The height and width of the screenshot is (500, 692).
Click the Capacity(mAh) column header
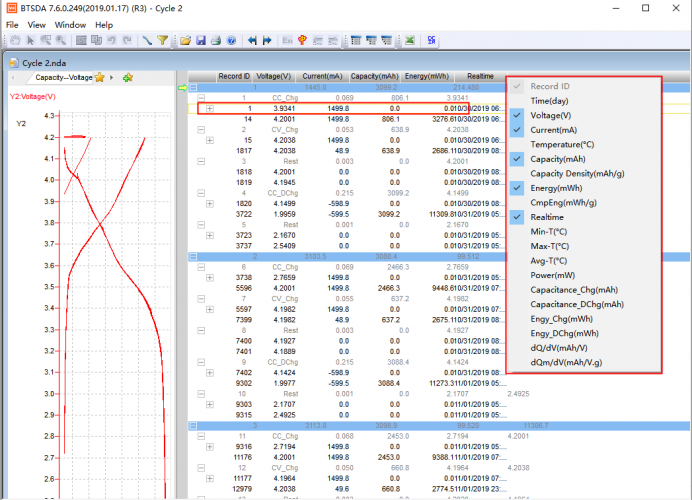tap(374, 76)
